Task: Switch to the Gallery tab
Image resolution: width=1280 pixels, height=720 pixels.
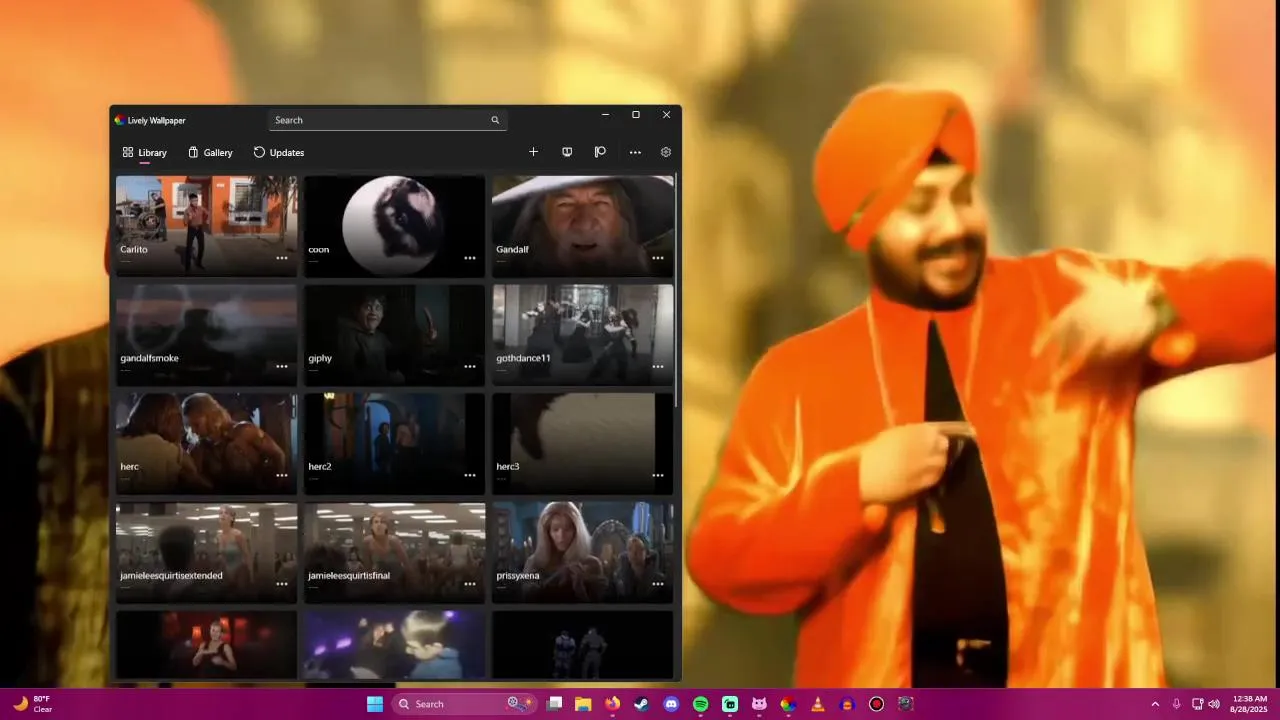Action: (210, 152)
